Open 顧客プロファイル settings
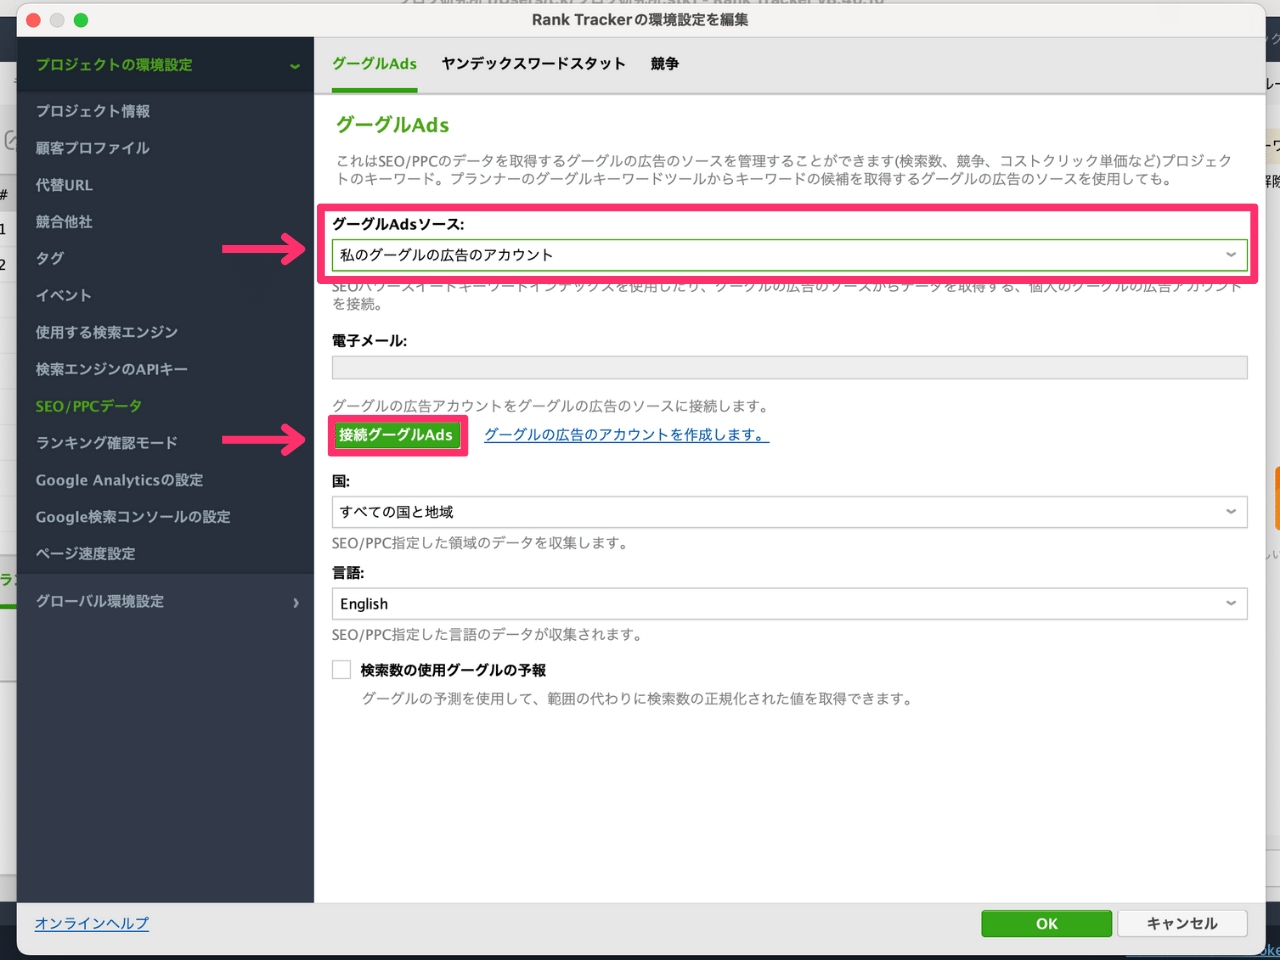 pyautogui.click(x=93, y=148)
